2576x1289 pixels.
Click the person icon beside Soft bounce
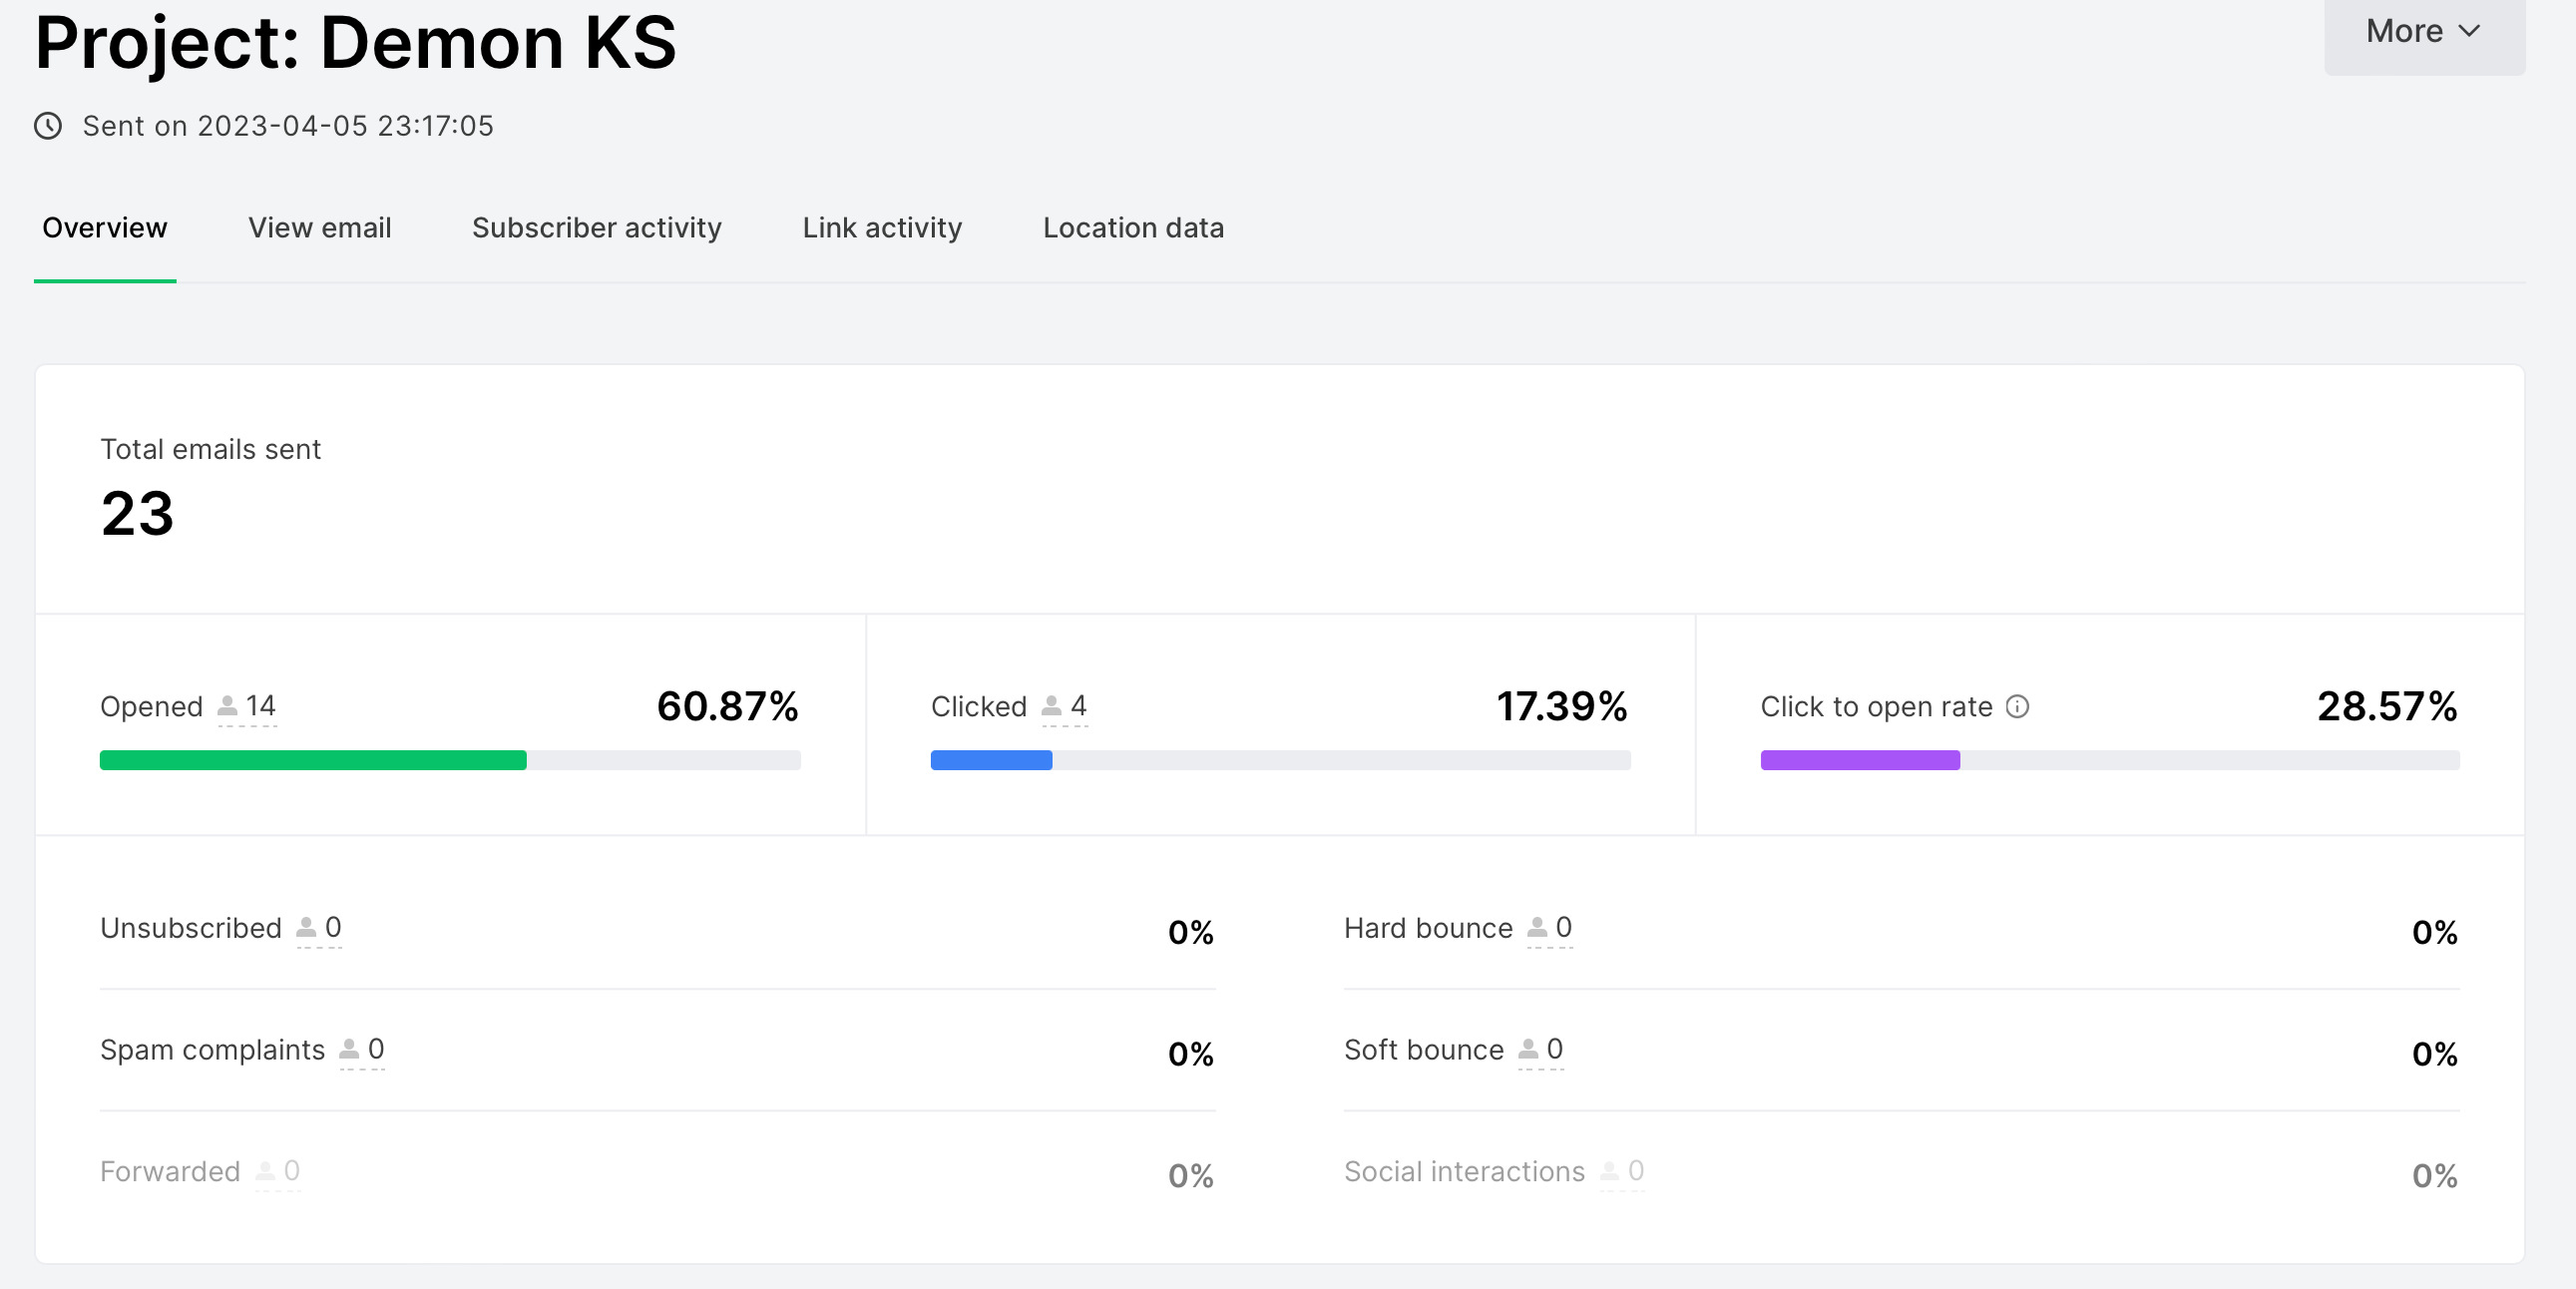tap(1528, 1050)
